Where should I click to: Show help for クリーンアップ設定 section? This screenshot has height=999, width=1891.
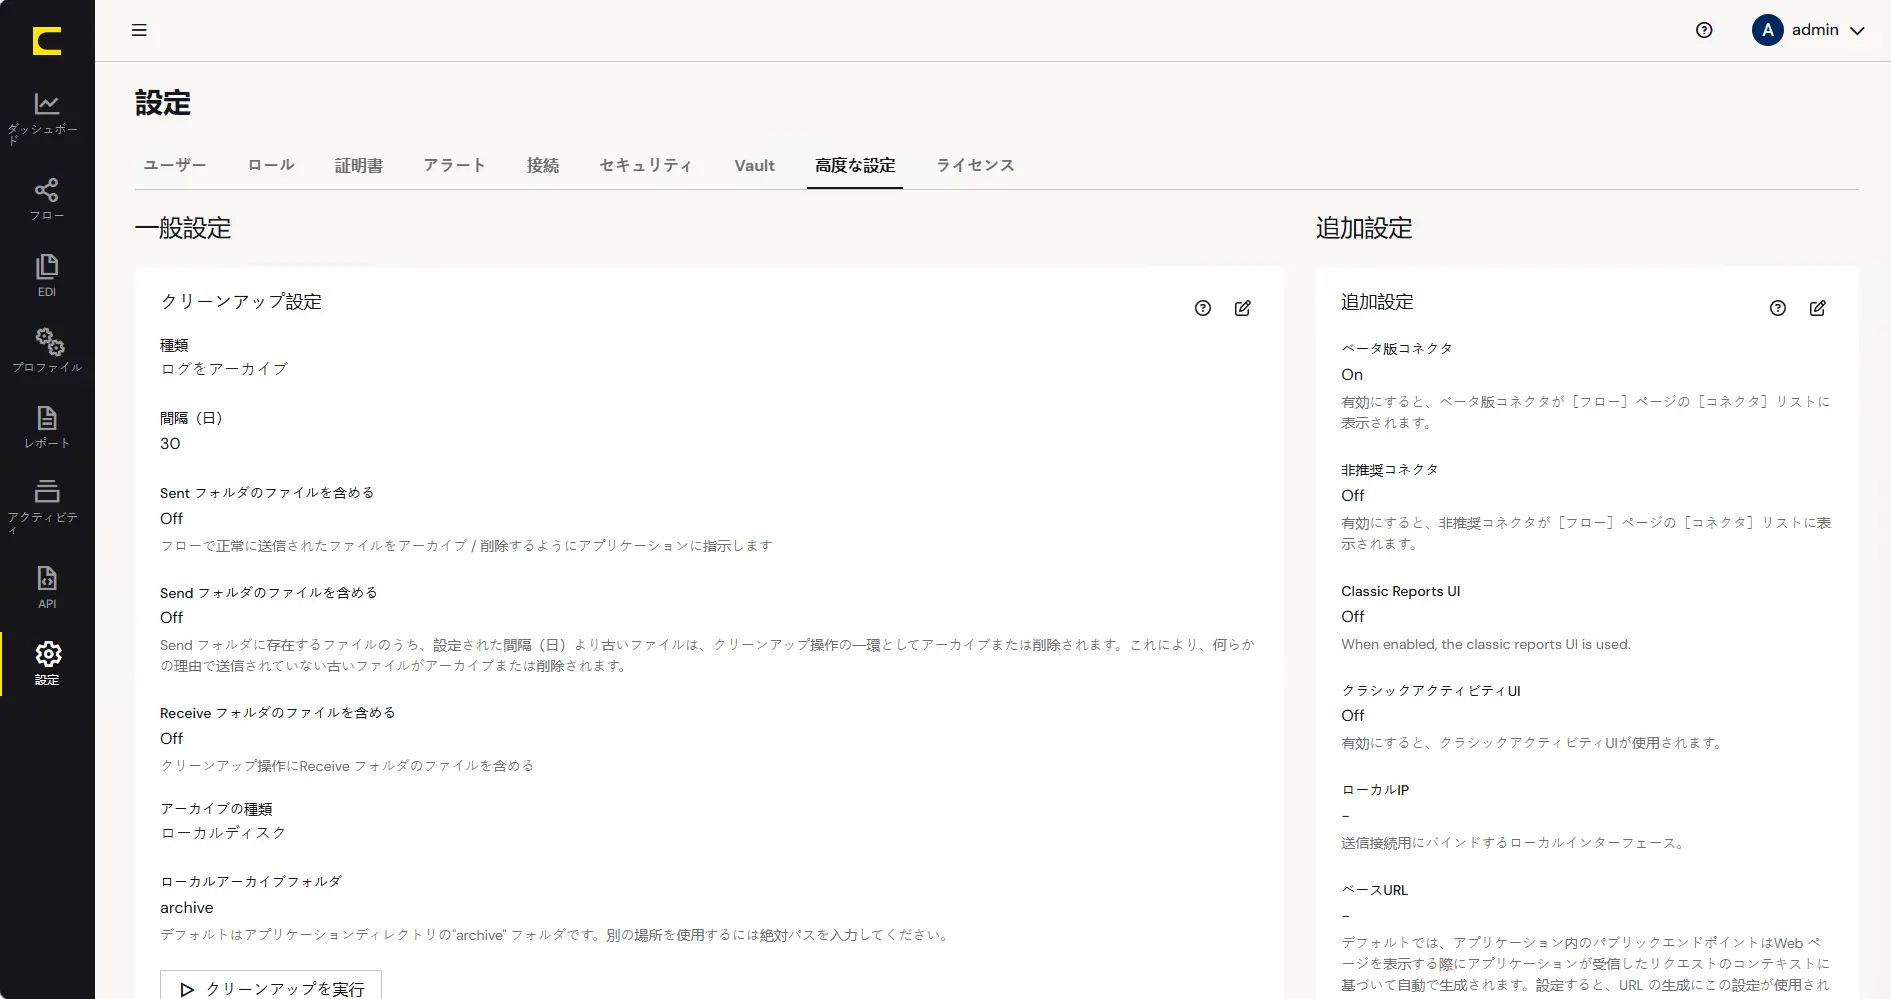tap(1203, 308)
